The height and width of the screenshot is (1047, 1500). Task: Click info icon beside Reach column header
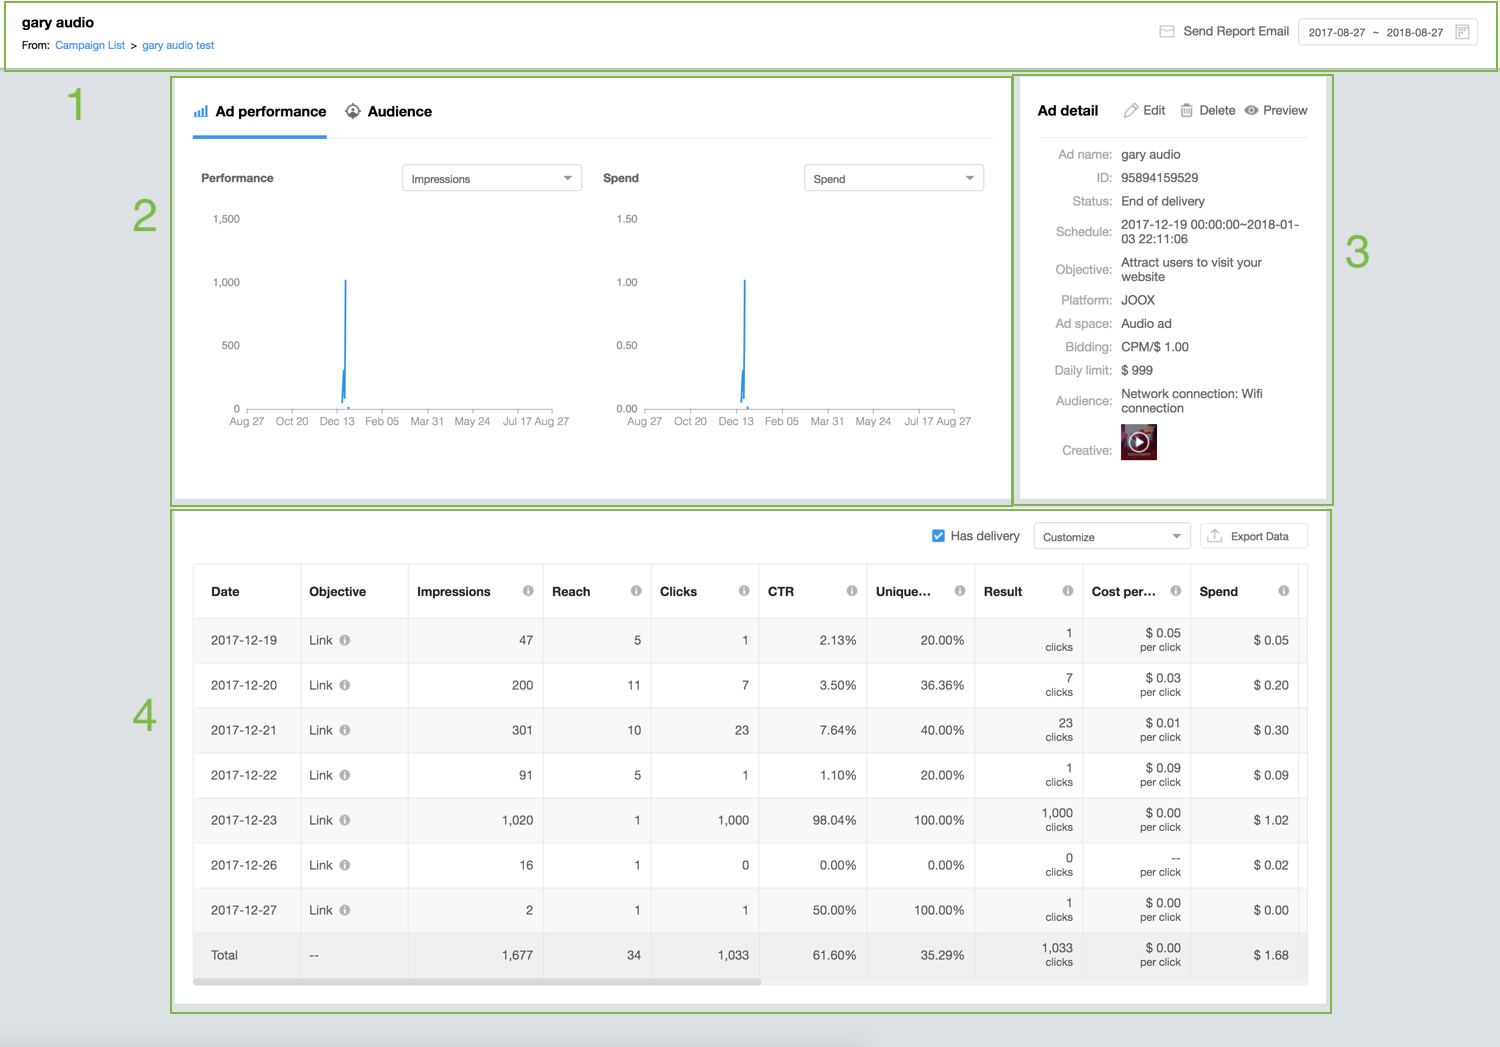click(636, 591)
